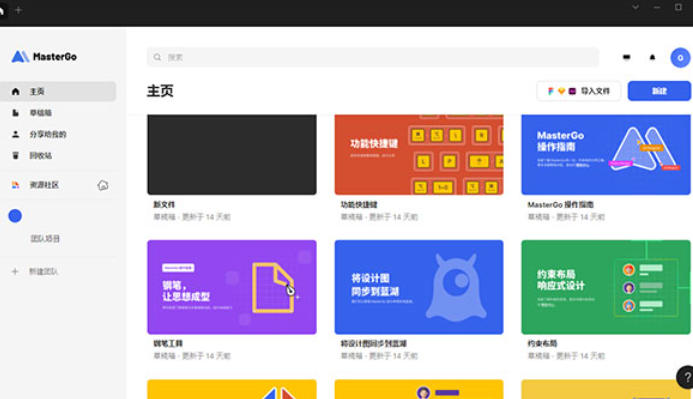Image resolution: width=693 pixels, height=399 pixels.
Task: Click the 约束布局 file name text
Action: pos(542,343)
